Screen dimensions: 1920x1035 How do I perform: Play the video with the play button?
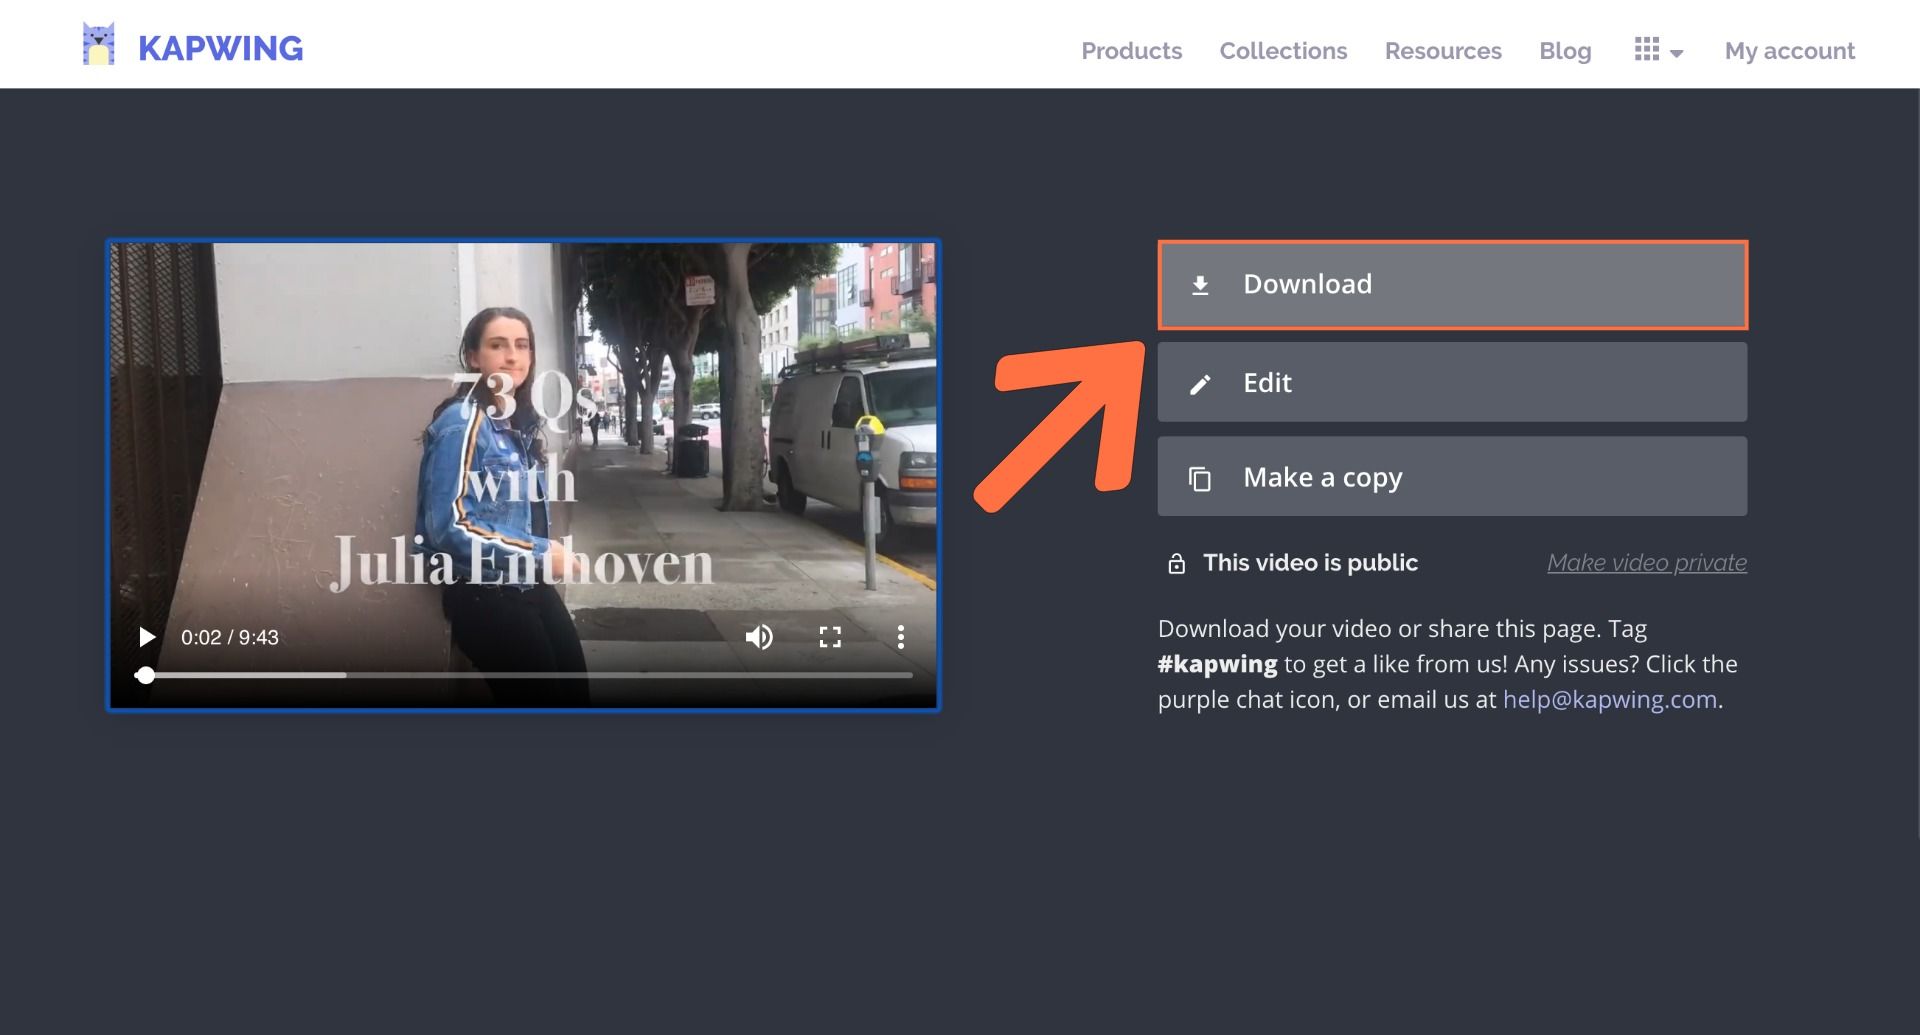coord(147,637)
